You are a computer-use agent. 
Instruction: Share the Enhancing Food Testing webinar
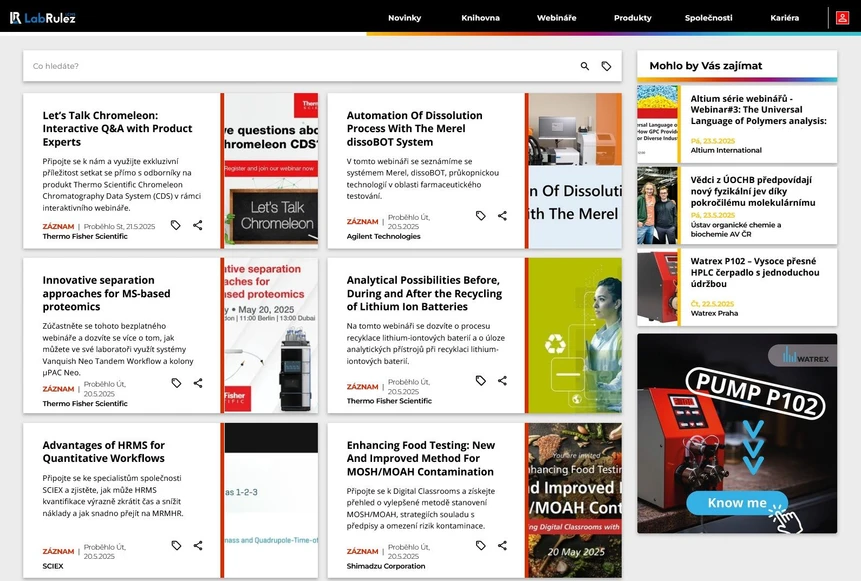click(502, 545)
